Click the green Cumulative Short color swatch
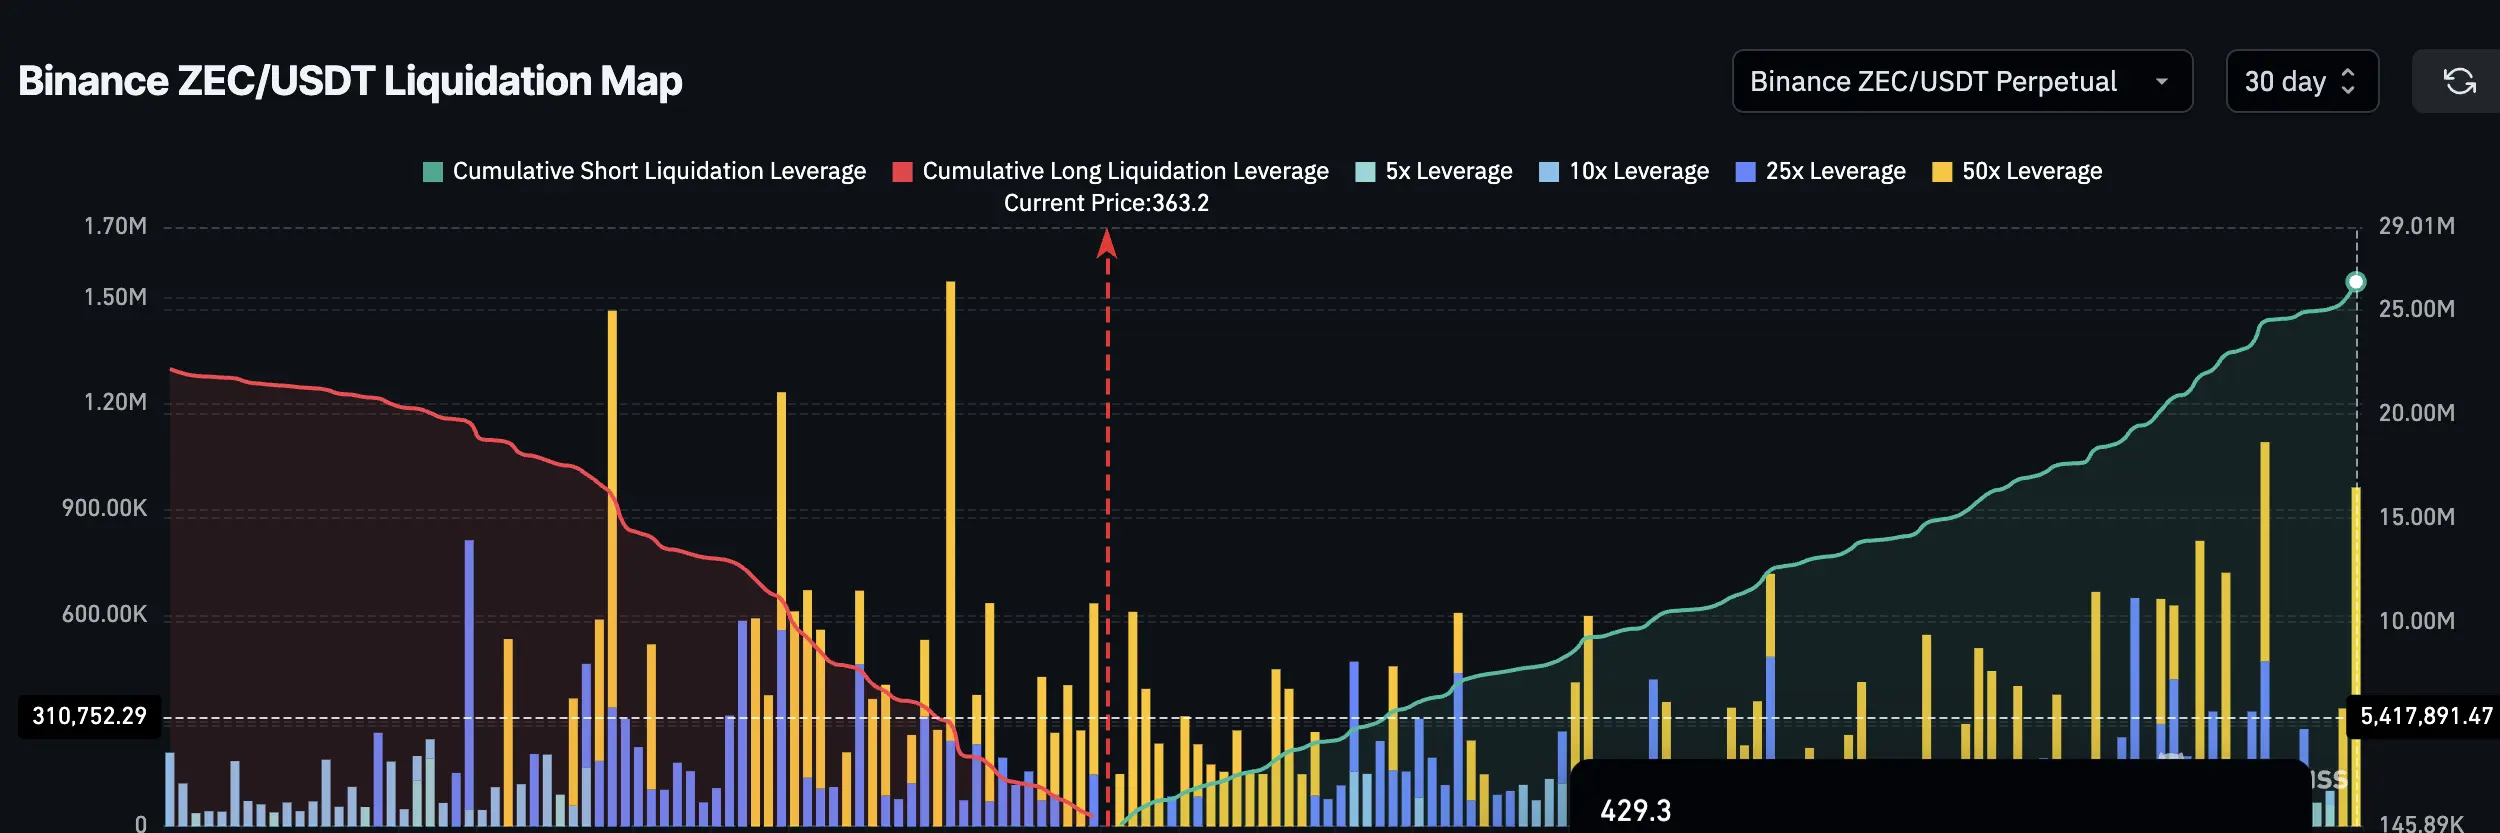Viewport: 2500px width, 833px height. (x=433, y=172)
